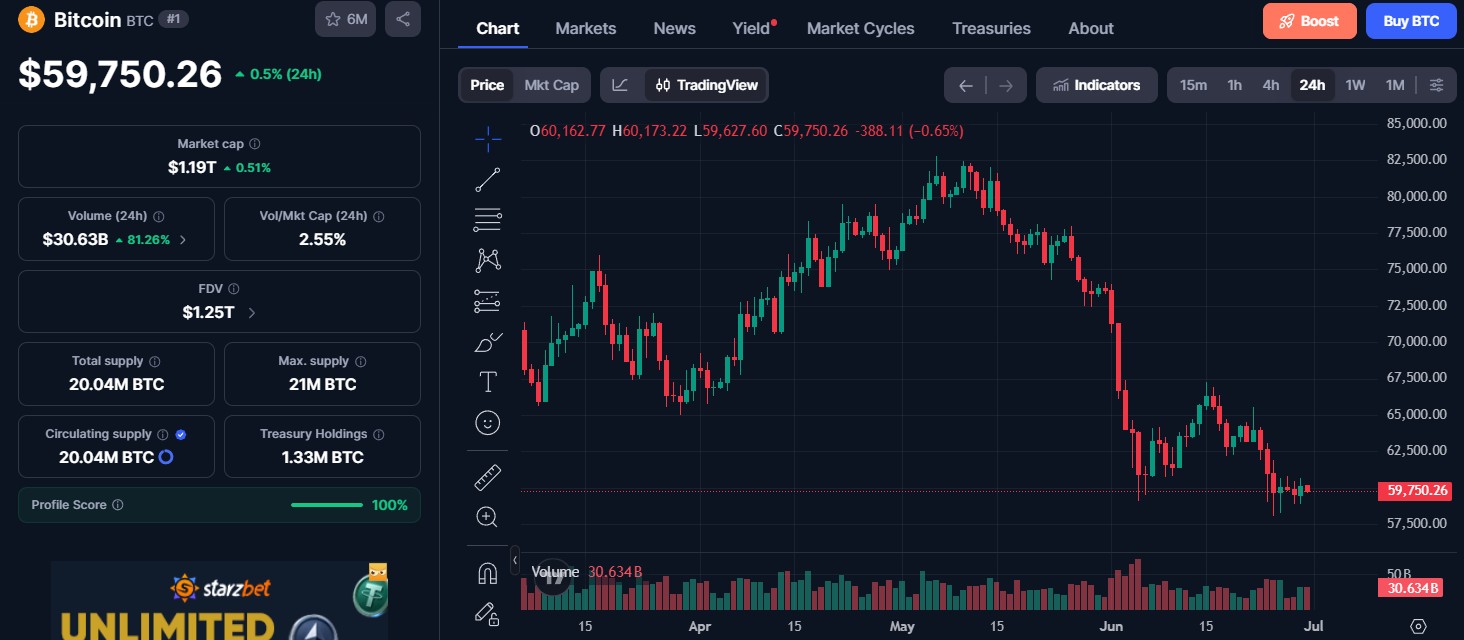1464x640 pixels.
Task: Click the Volume indicator legend label
Action: [x=555, y=572]
